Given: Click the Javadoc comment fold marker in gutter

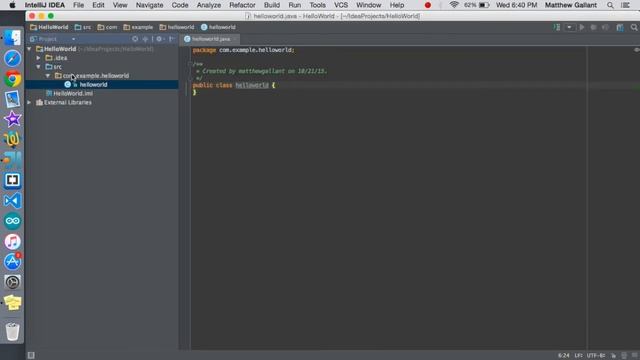Looking at the screenshot, I should [189, 64].
